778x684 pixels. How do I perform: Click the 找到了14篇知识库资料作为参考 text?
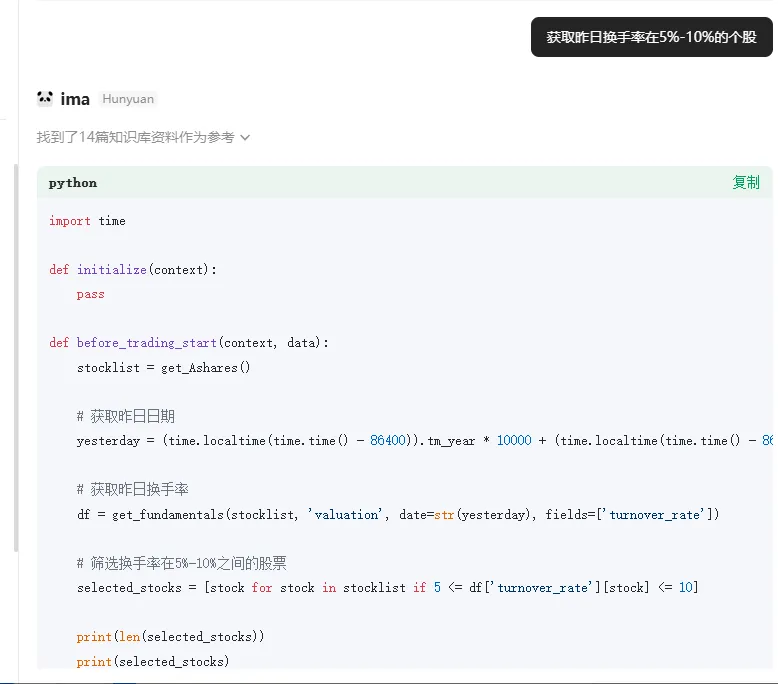tap(135, 137)
